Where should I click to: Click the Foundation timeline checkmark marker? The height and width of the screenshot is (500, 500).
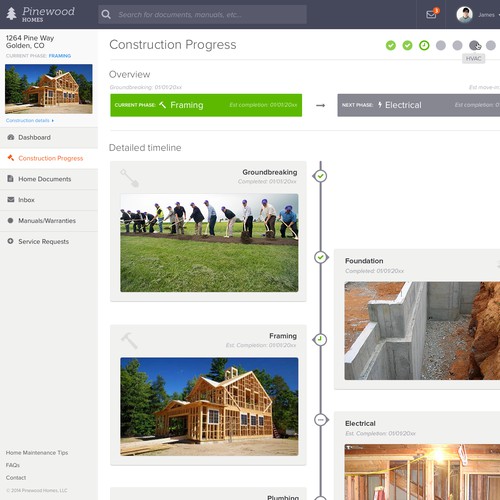click(320, 257)
